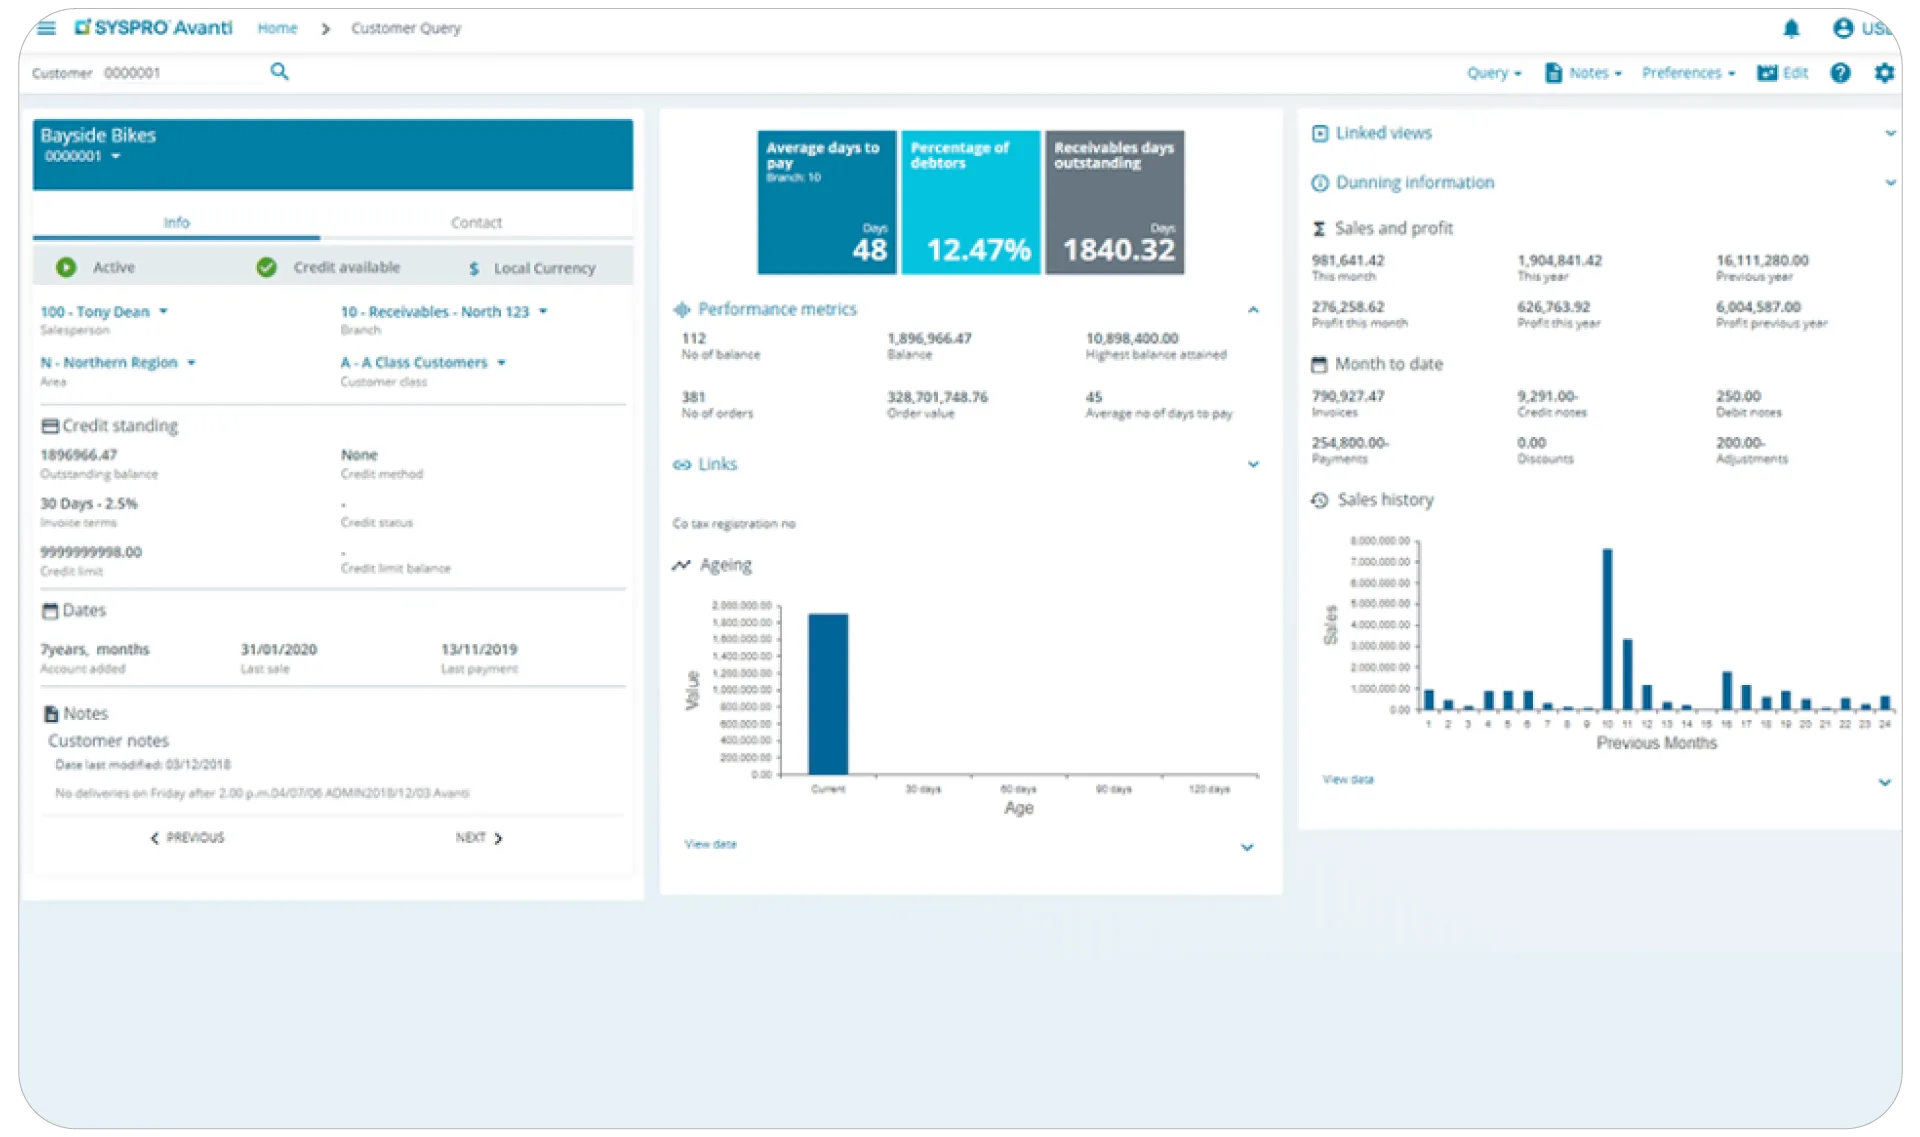Viewport: 1920px width, 1137px height.
Task: Click the Bayside Bikes customer header
Action: 333,155
